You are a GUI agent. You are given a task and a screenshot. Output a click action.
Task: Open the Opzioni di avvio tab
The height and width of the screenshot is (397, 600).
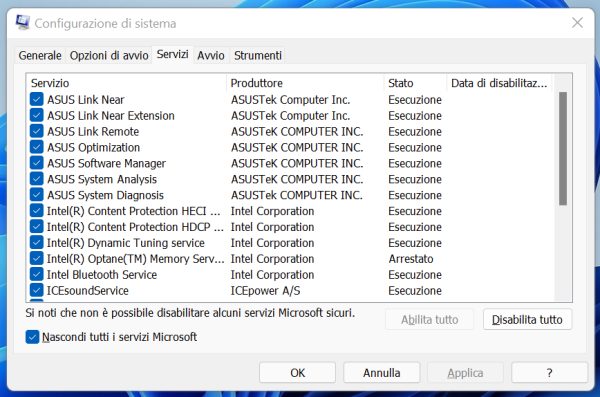point(109,56)
